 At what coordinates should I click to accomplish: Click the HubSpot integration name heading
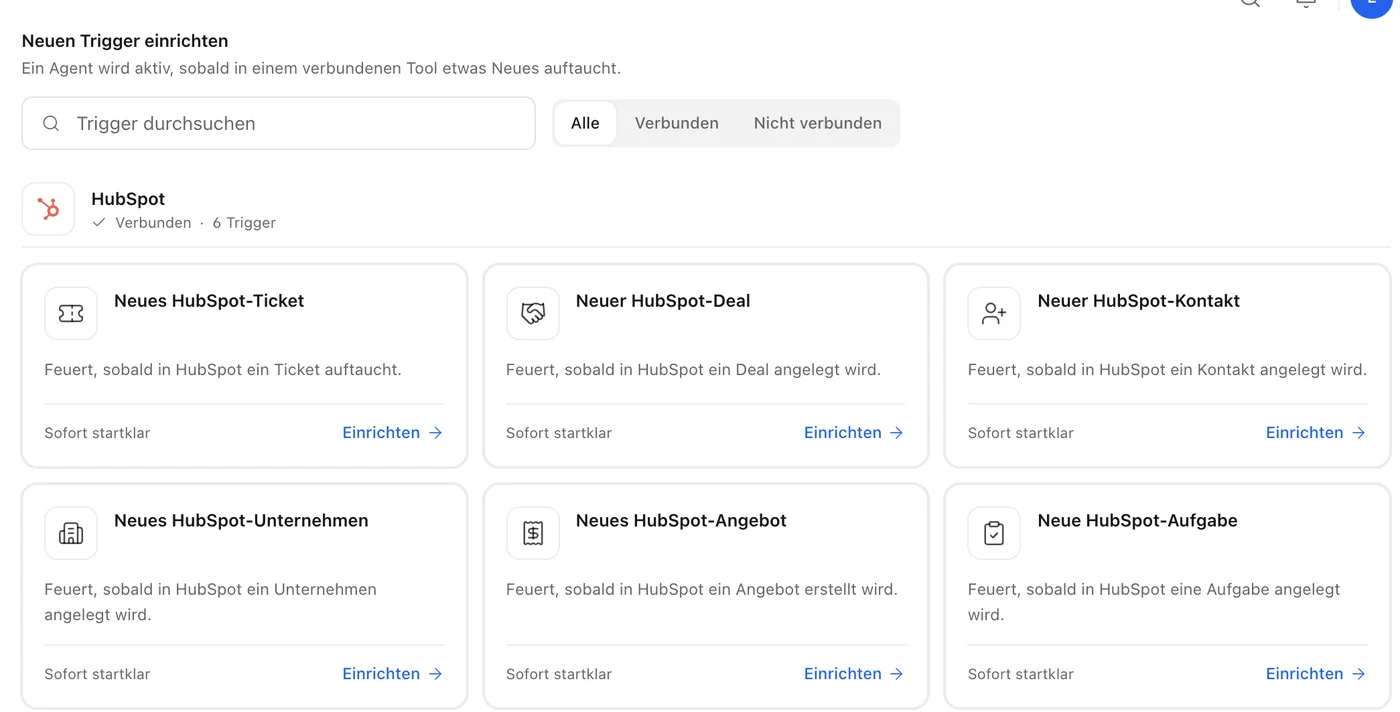pos(128,199)
